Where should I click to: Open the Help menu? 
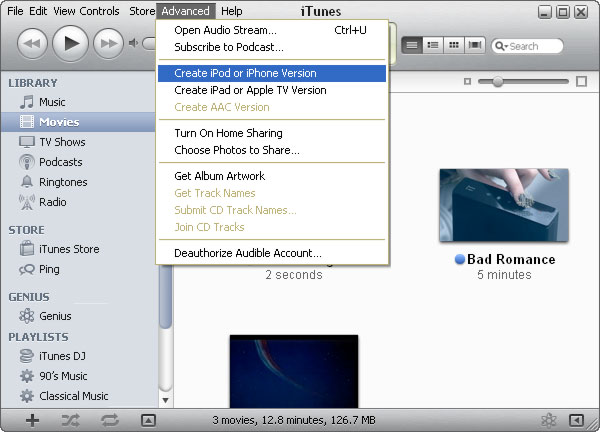(x=232, y=11)
